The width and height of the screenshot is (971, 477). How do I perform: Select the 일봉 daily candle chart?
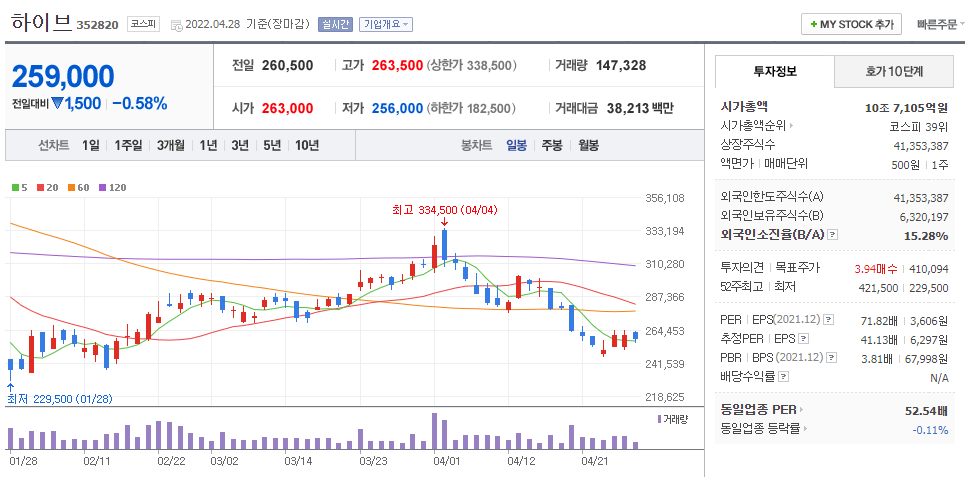(516, 146)
